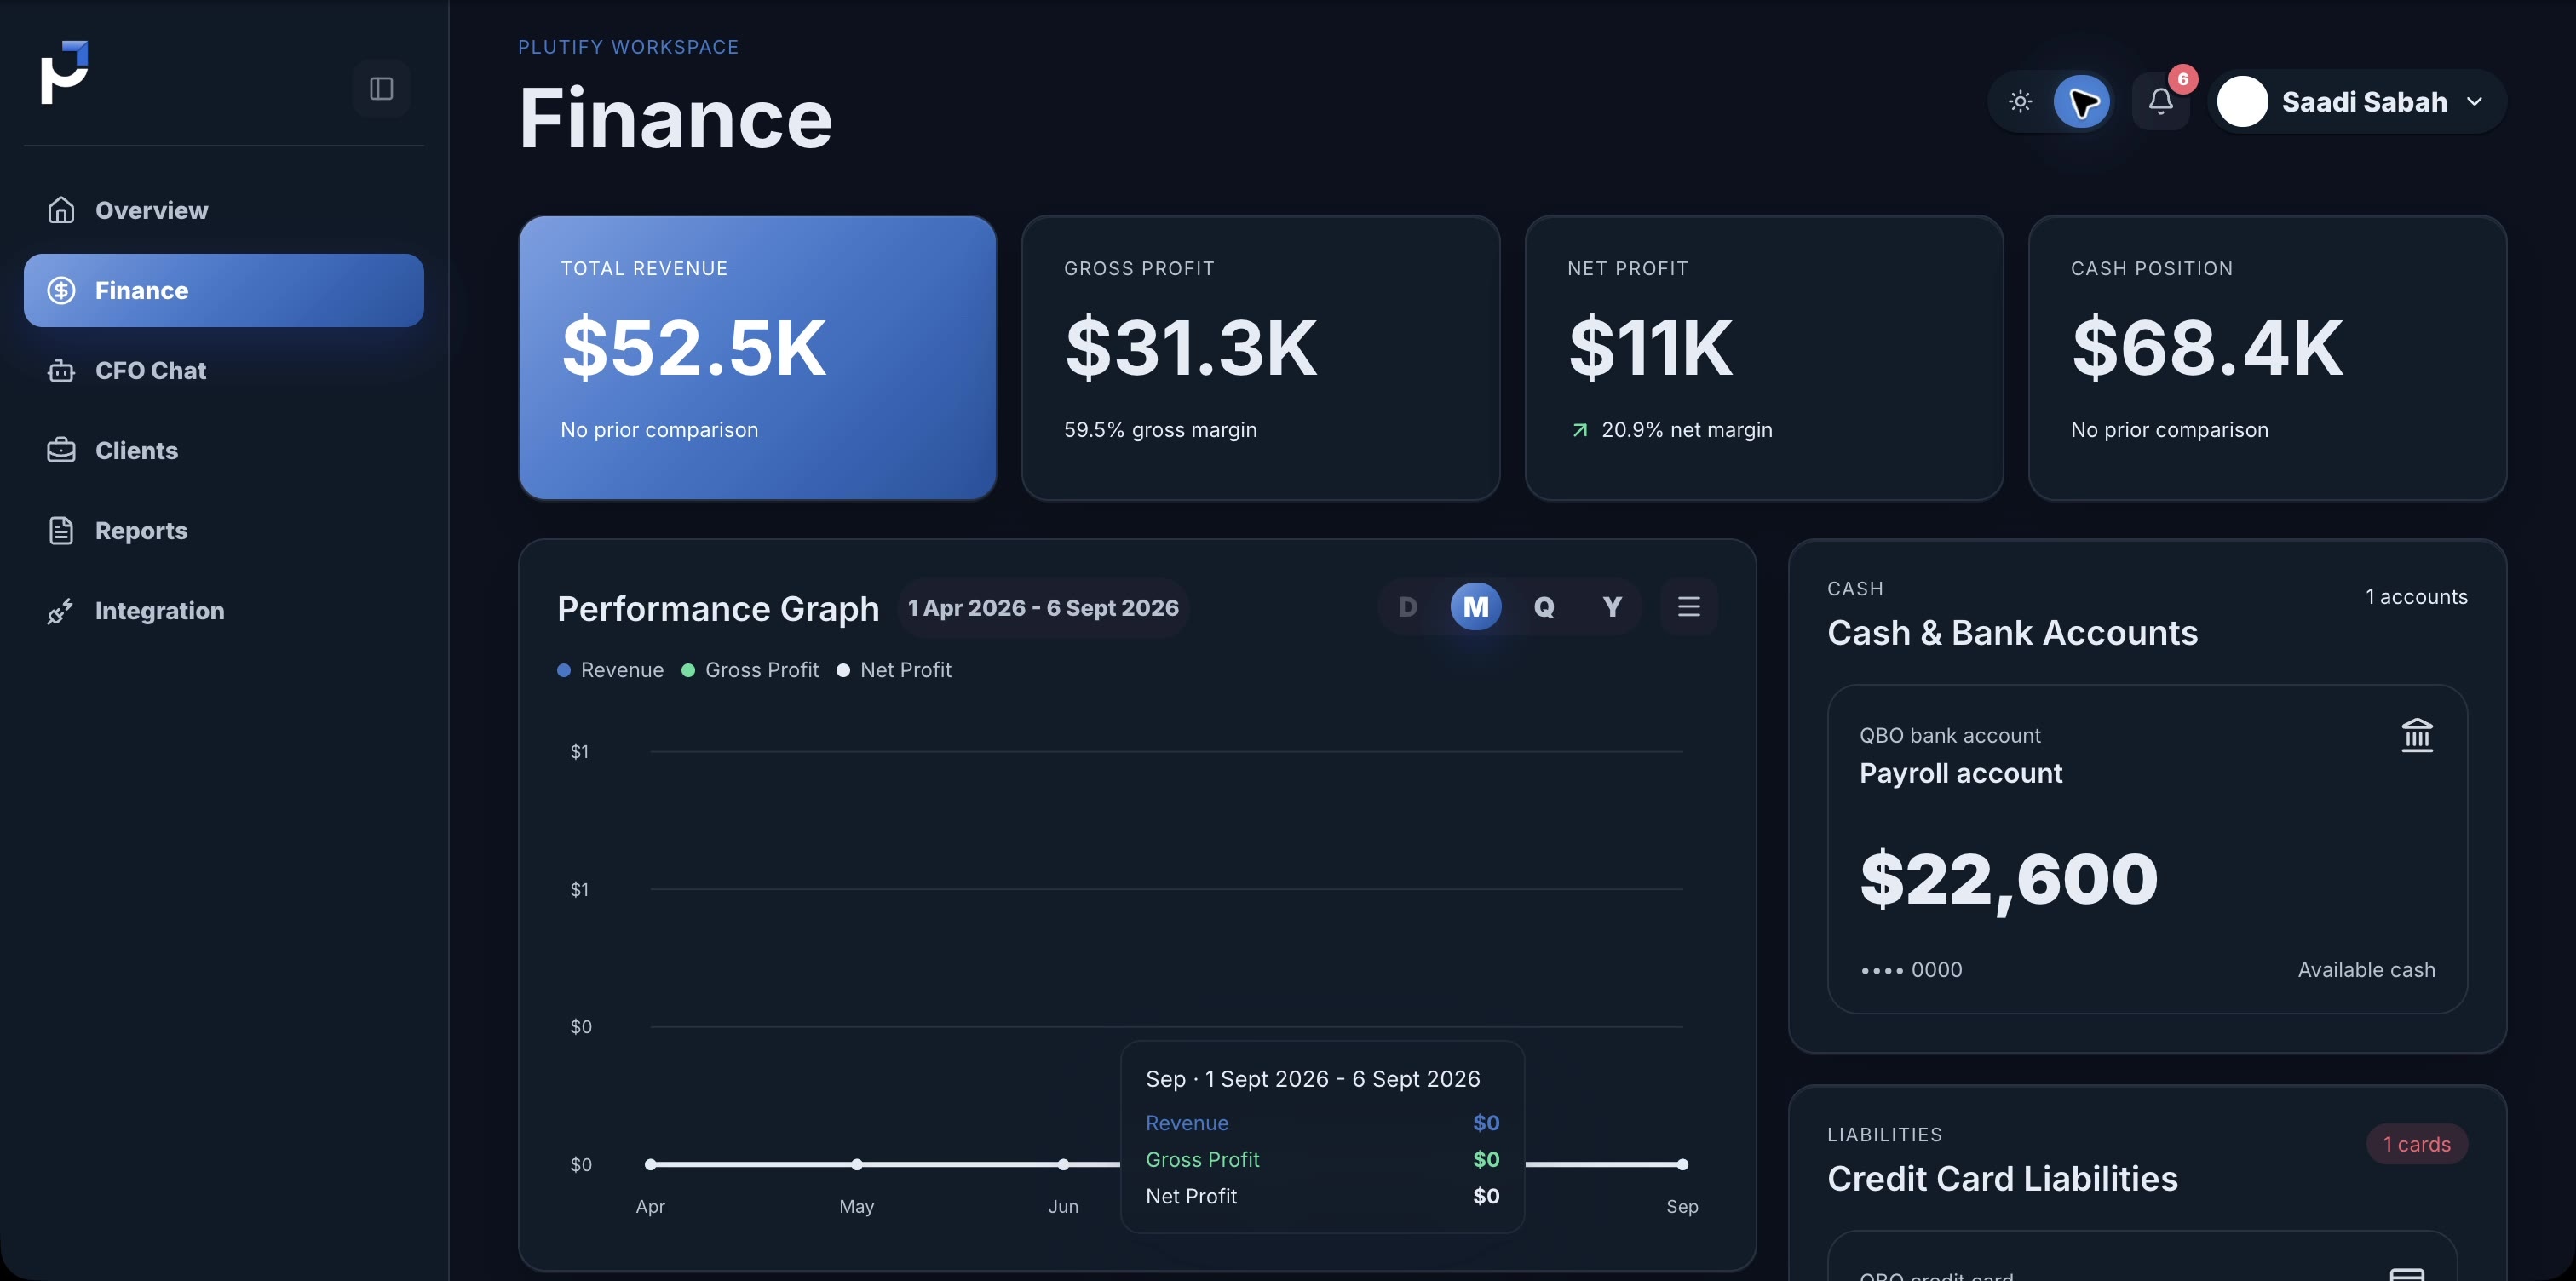Select the cursor-arrow theme button
Image resolution: width=2576 pixels, height=1281 pixels.
(2082, 101)
